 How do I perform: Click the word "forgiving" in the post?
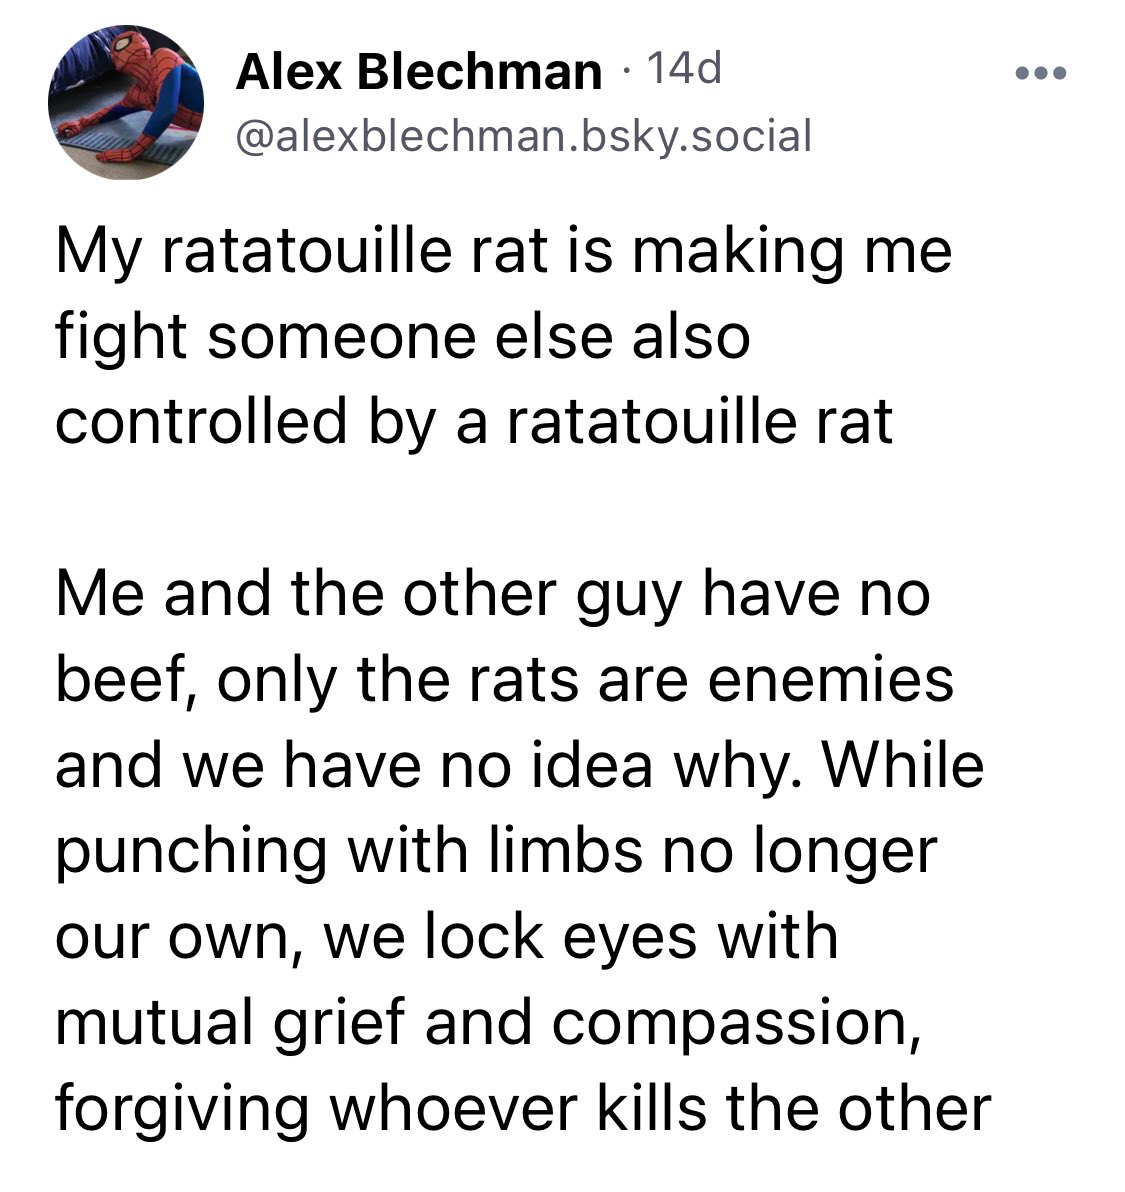pyautogui.click(x=181, y=1108)
